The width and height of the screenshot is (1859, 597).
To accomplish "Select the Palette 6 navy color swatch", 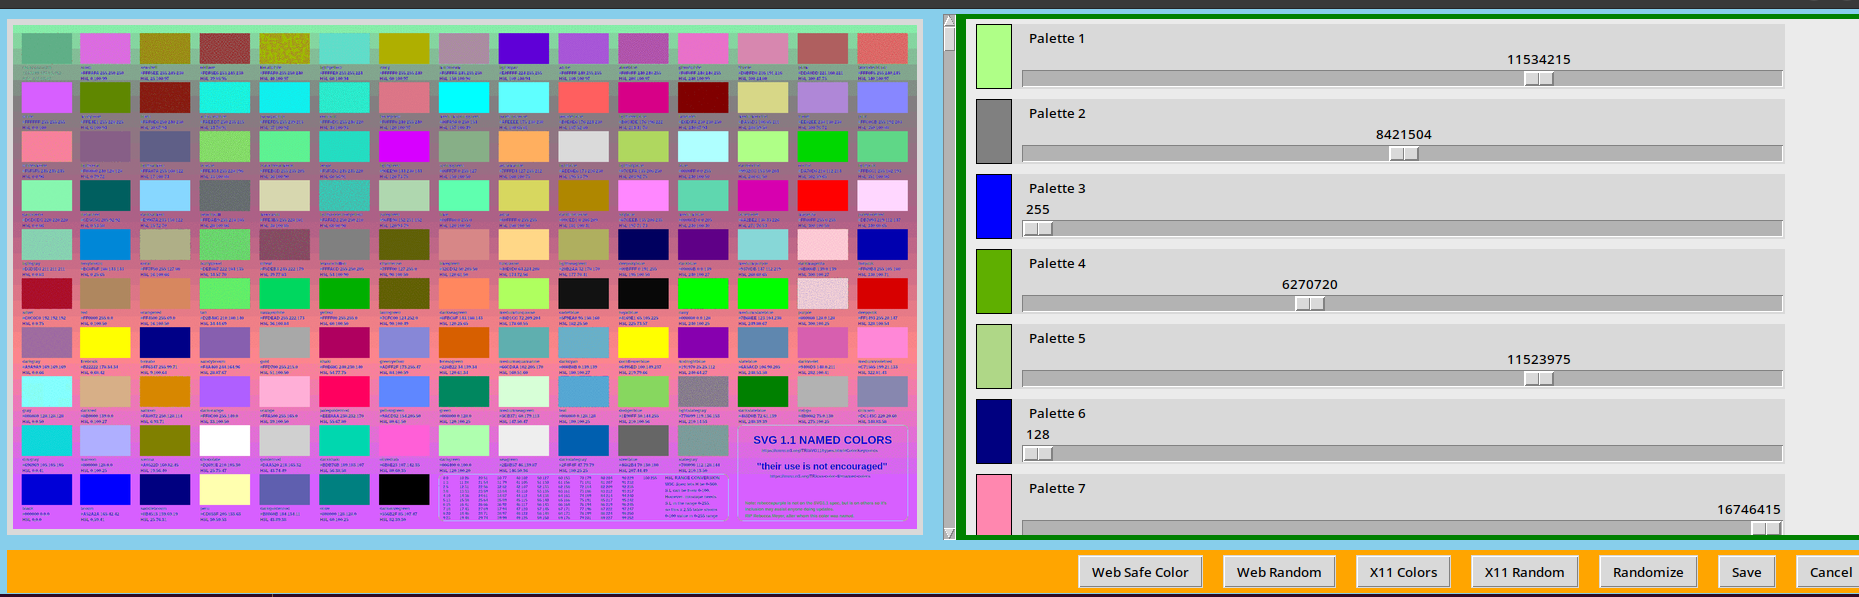I will [x=994, y=432].
